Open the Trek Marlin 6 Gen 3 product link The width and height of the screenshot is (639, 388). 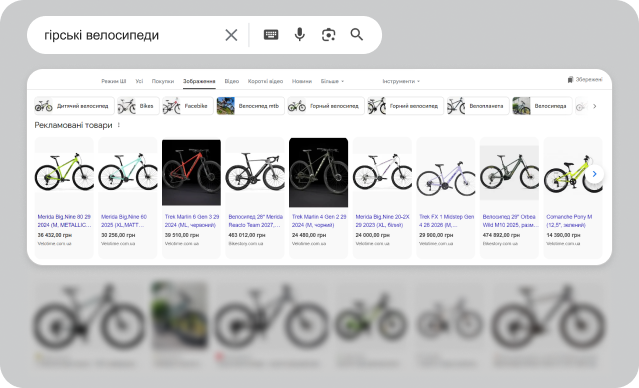point(192,220)
